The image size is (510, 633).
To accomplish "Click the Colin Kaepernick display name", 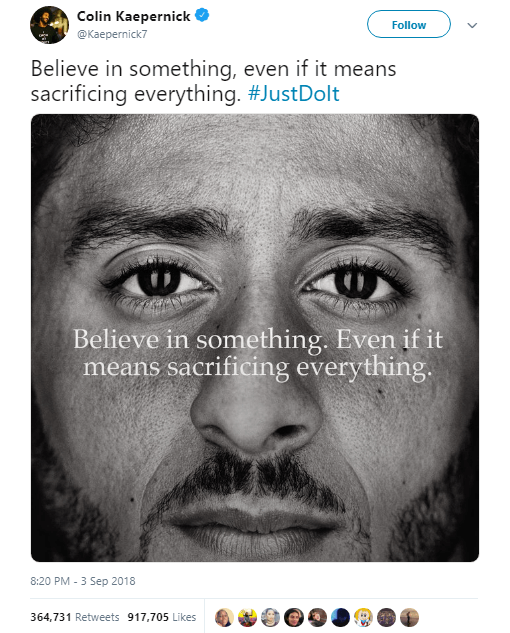I will (x=133, y=16).
